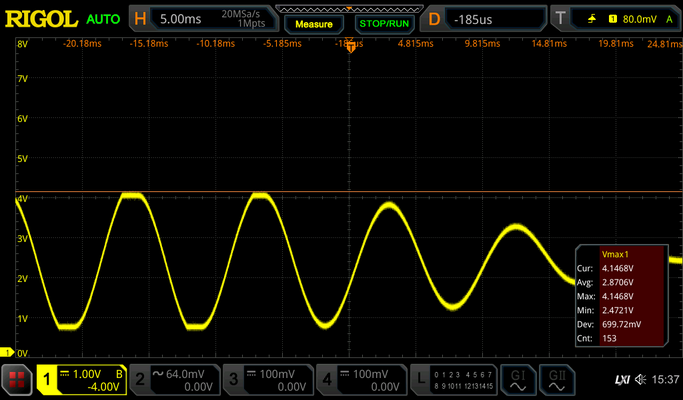683x400 pixels.
Task: Click the green A trigger mode letter
Action: point(669,19)
